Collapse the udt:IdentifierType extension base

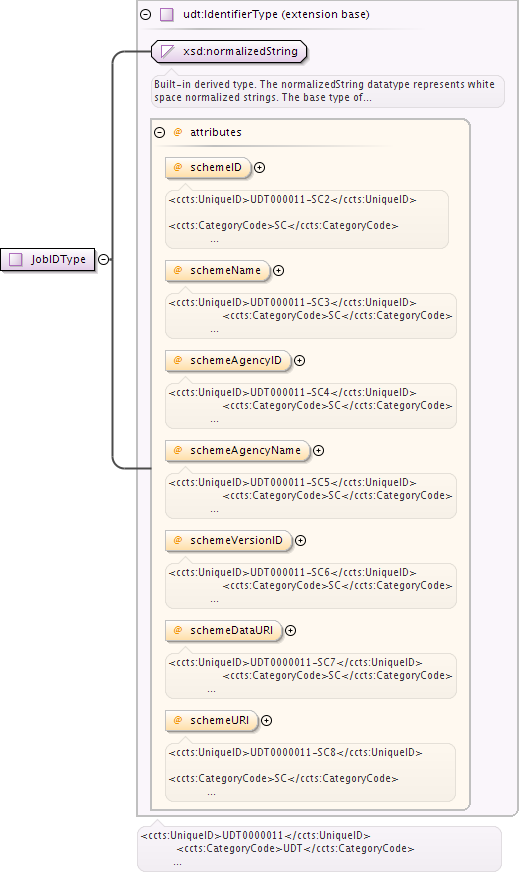pyautogui.click(x=146, y=15)
